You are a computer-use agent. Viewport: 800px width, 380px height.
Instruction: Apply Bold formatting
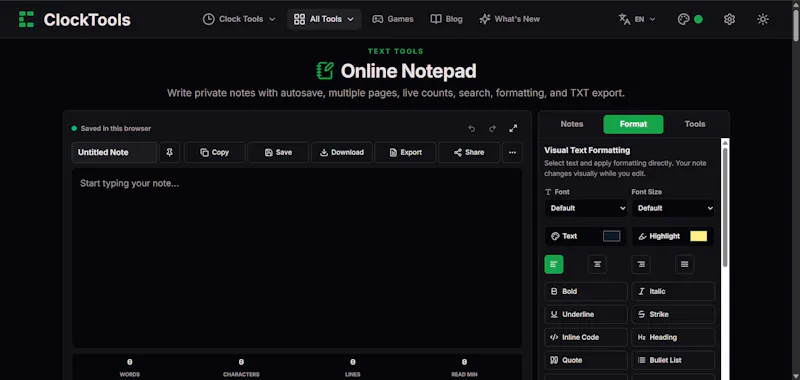[x=586, y=291]
